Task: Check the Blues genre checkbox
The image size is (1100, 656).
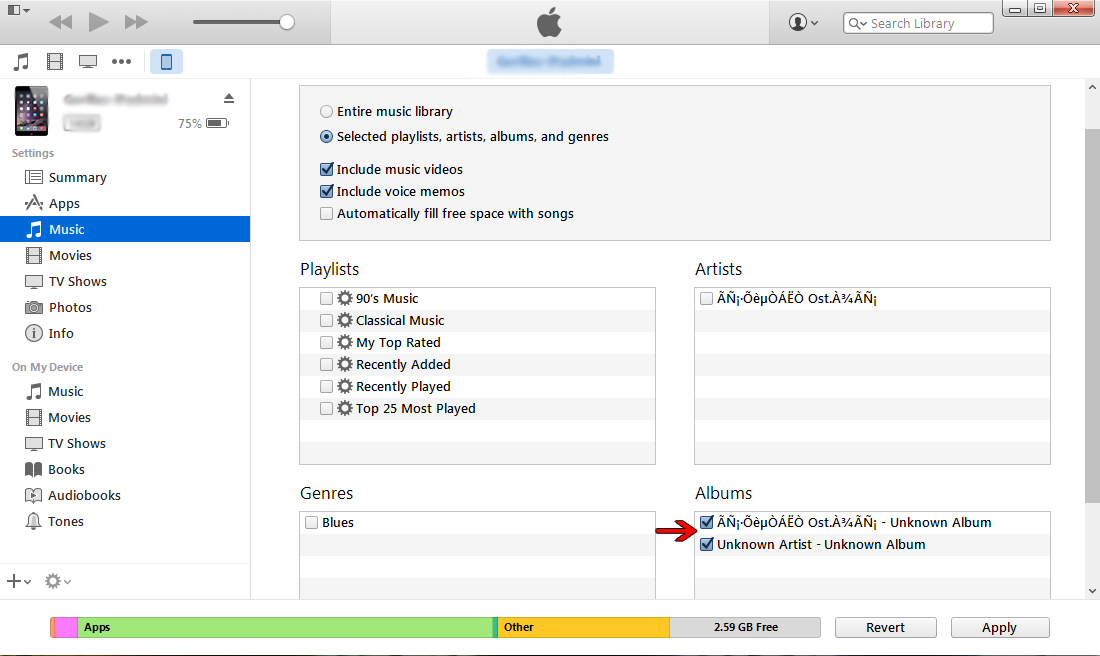Action: [311, 523]
